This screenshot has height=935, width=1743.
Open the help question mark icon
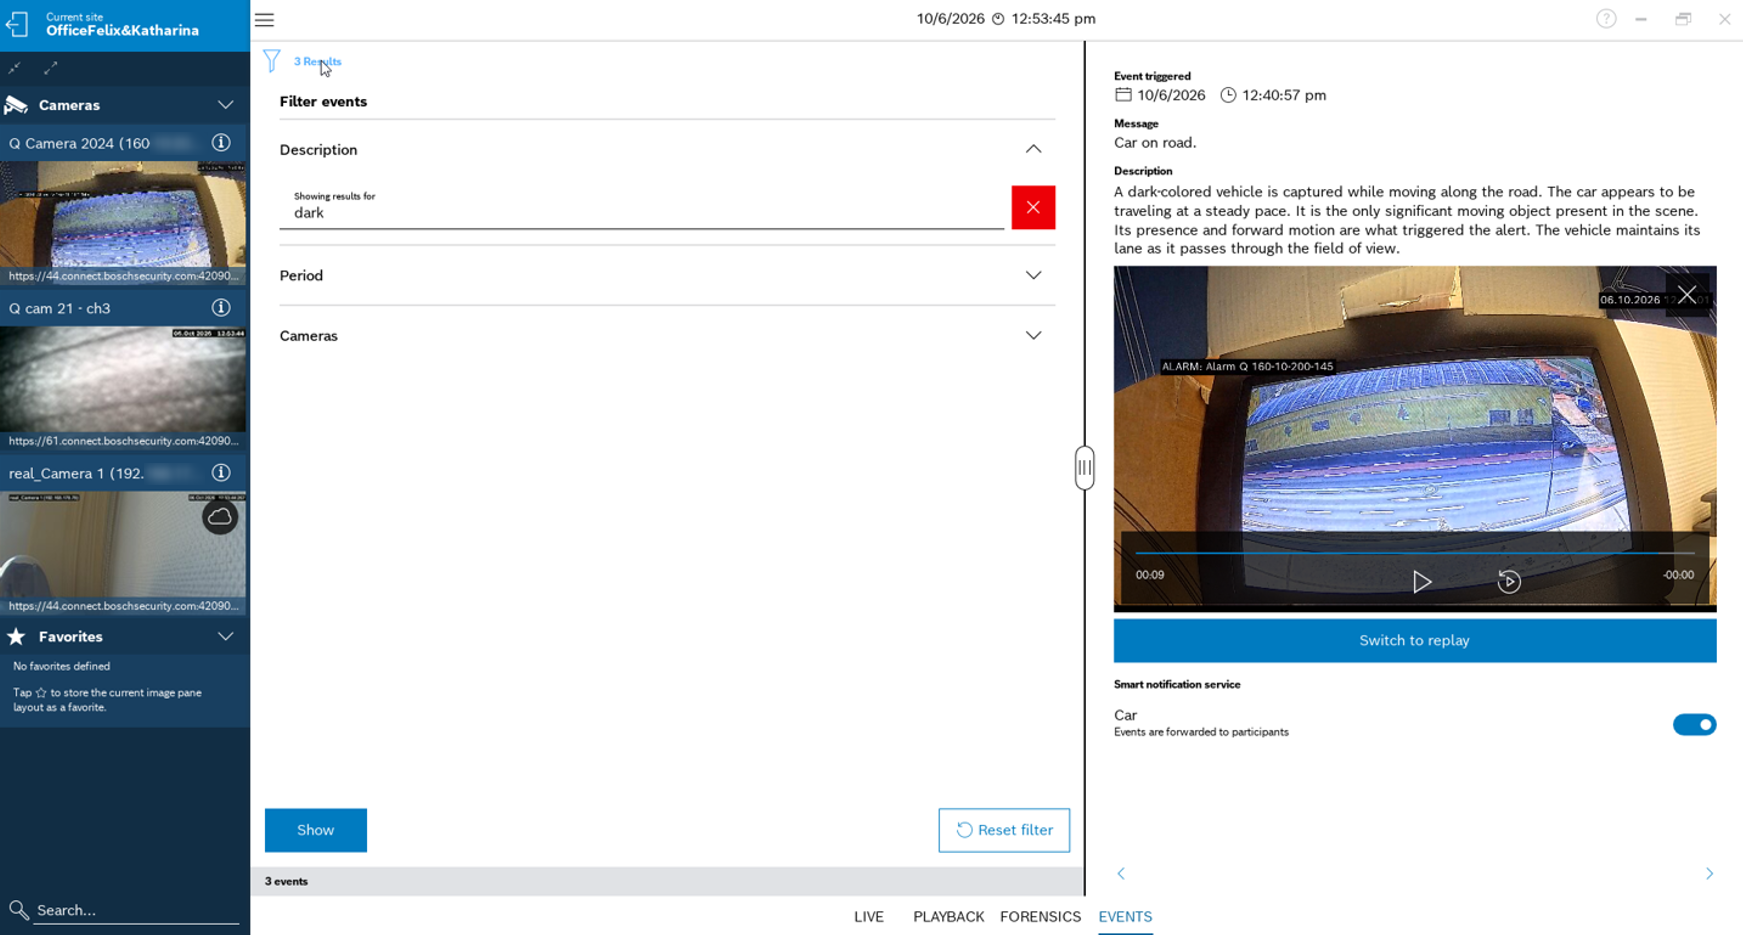coord(1606,19)
